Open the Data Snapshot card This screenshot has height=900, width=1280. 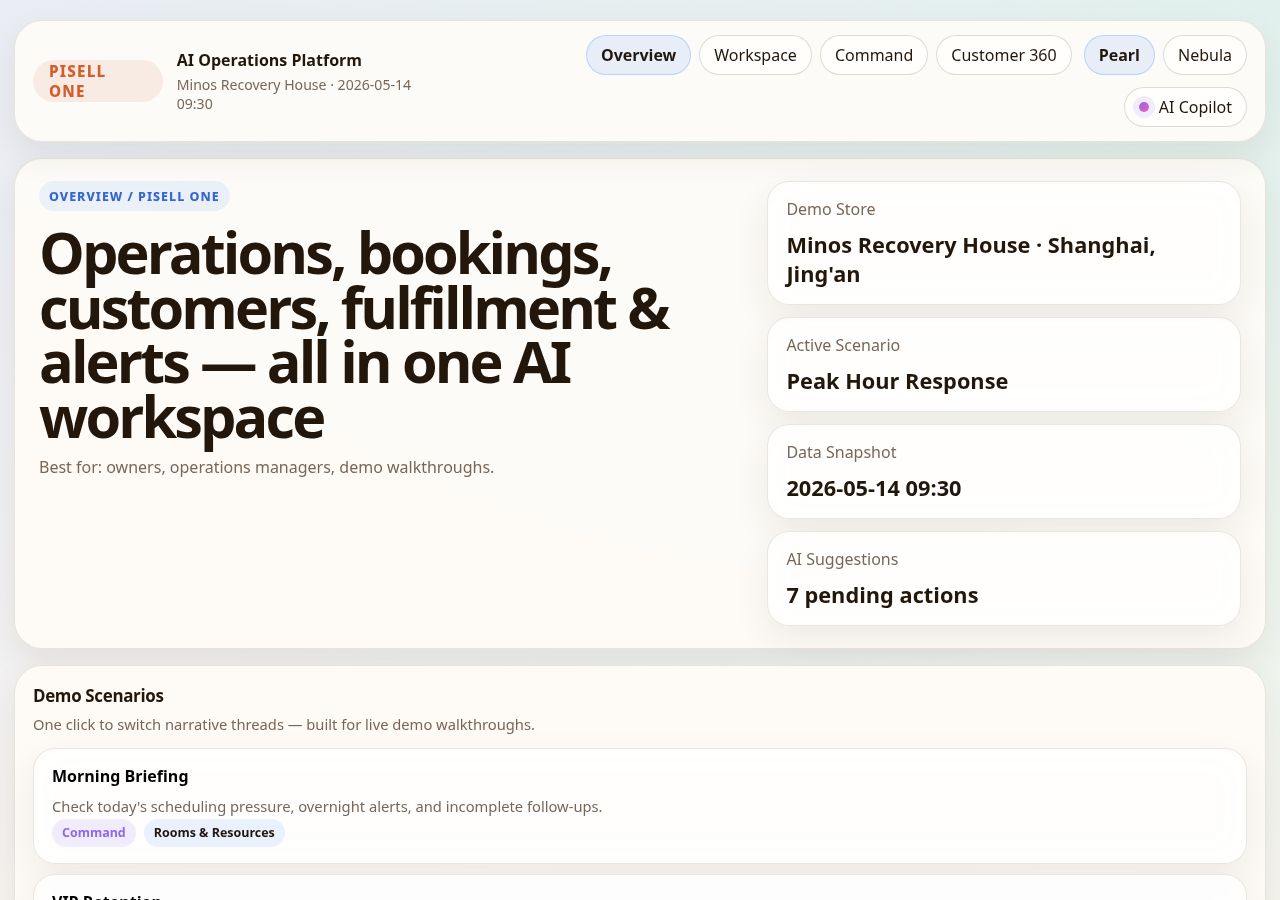1004,471
